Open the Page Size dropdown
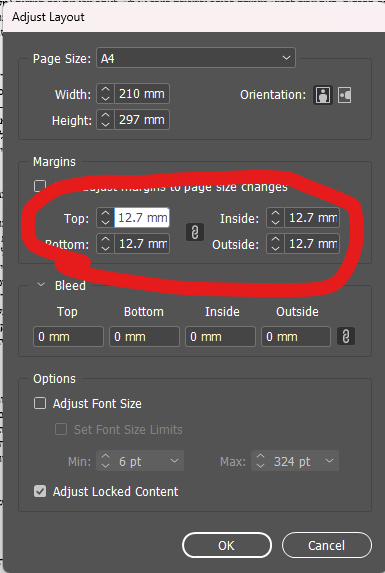This screenshot has width=385, height=573. [x=196, y=58]
